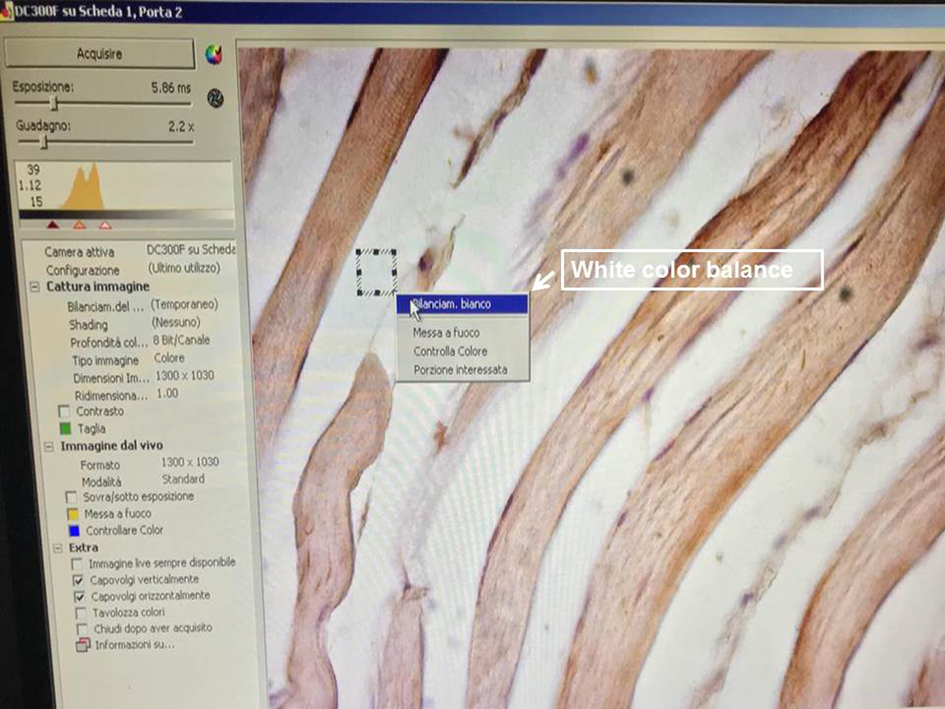Click the histogram graph
Screen dimensions: 945x709
124,185
